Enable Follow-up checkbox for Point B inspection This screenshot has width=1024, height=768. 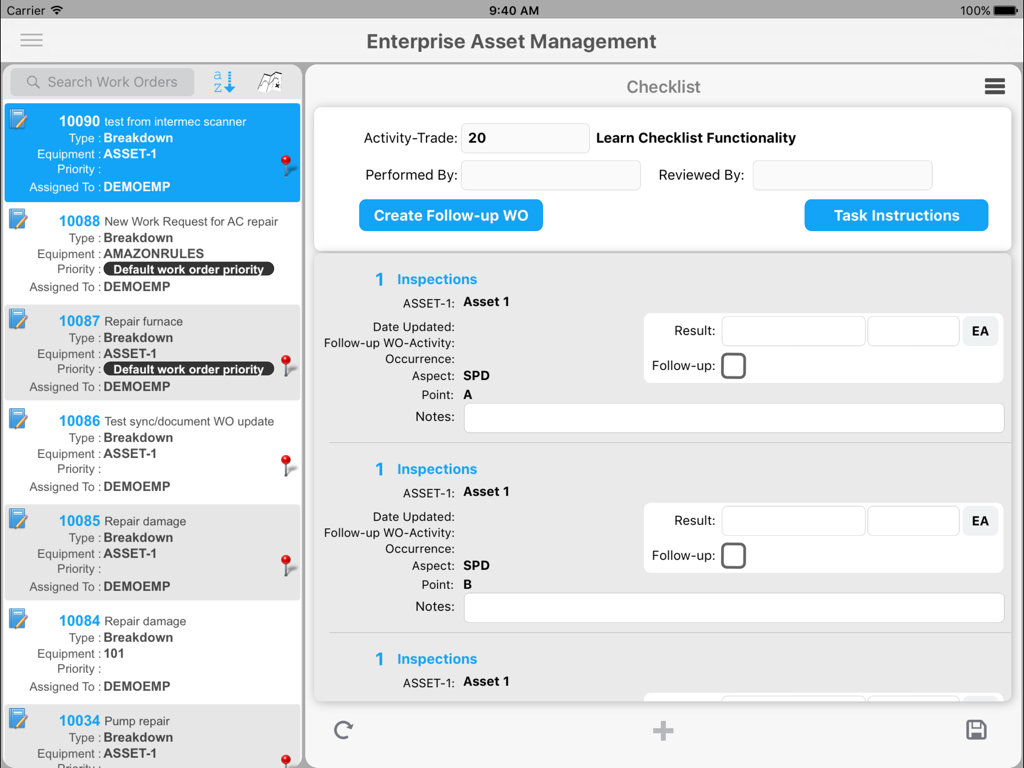coord(734,555)
